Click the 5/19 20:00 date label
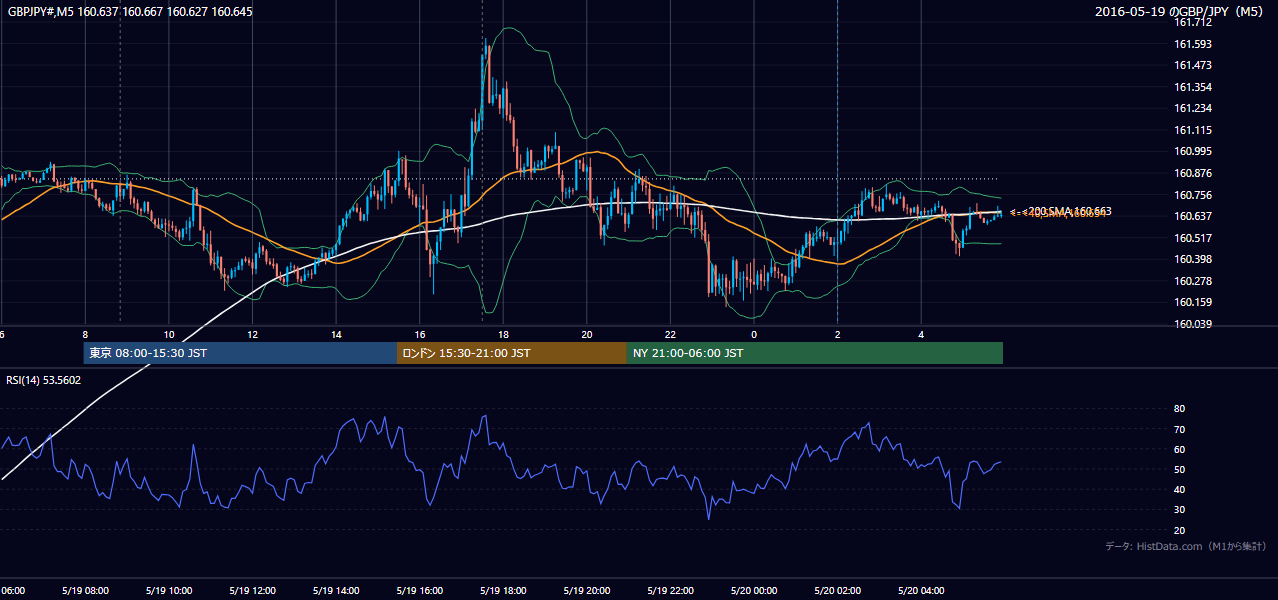The image size is (1278, 600). point(587,591)
